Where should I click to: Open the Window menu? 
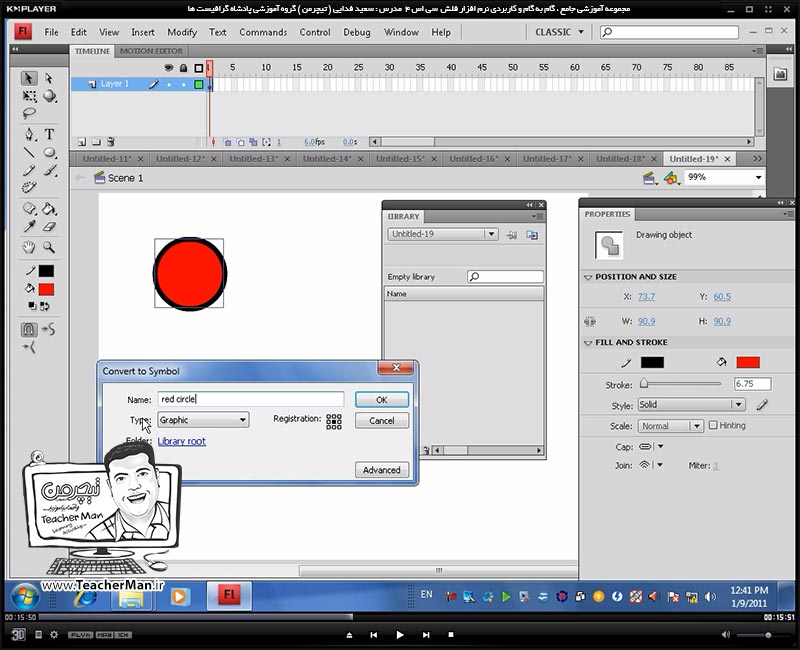pos(401,32)
